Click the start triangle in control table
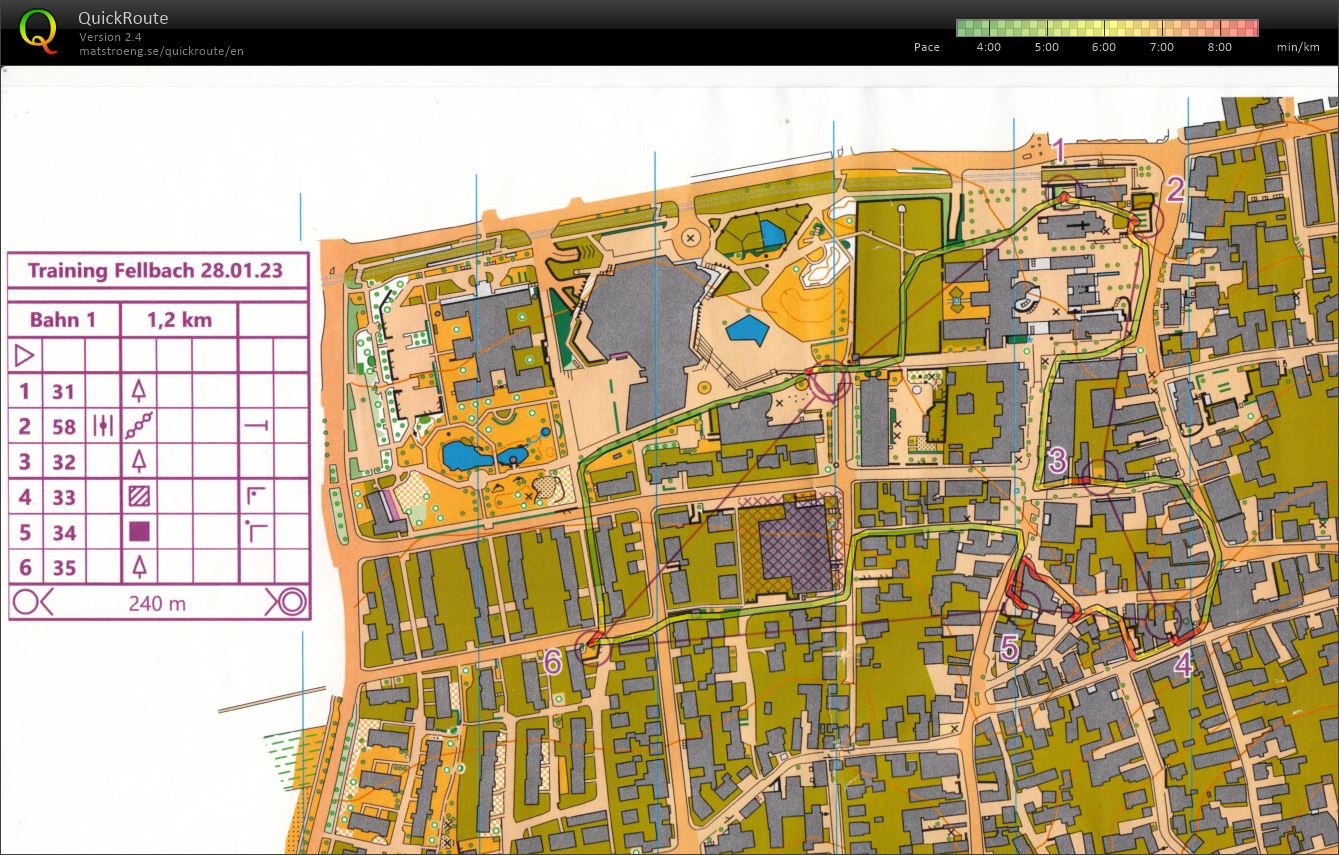Screen dimensions: 1339x855 24,355
